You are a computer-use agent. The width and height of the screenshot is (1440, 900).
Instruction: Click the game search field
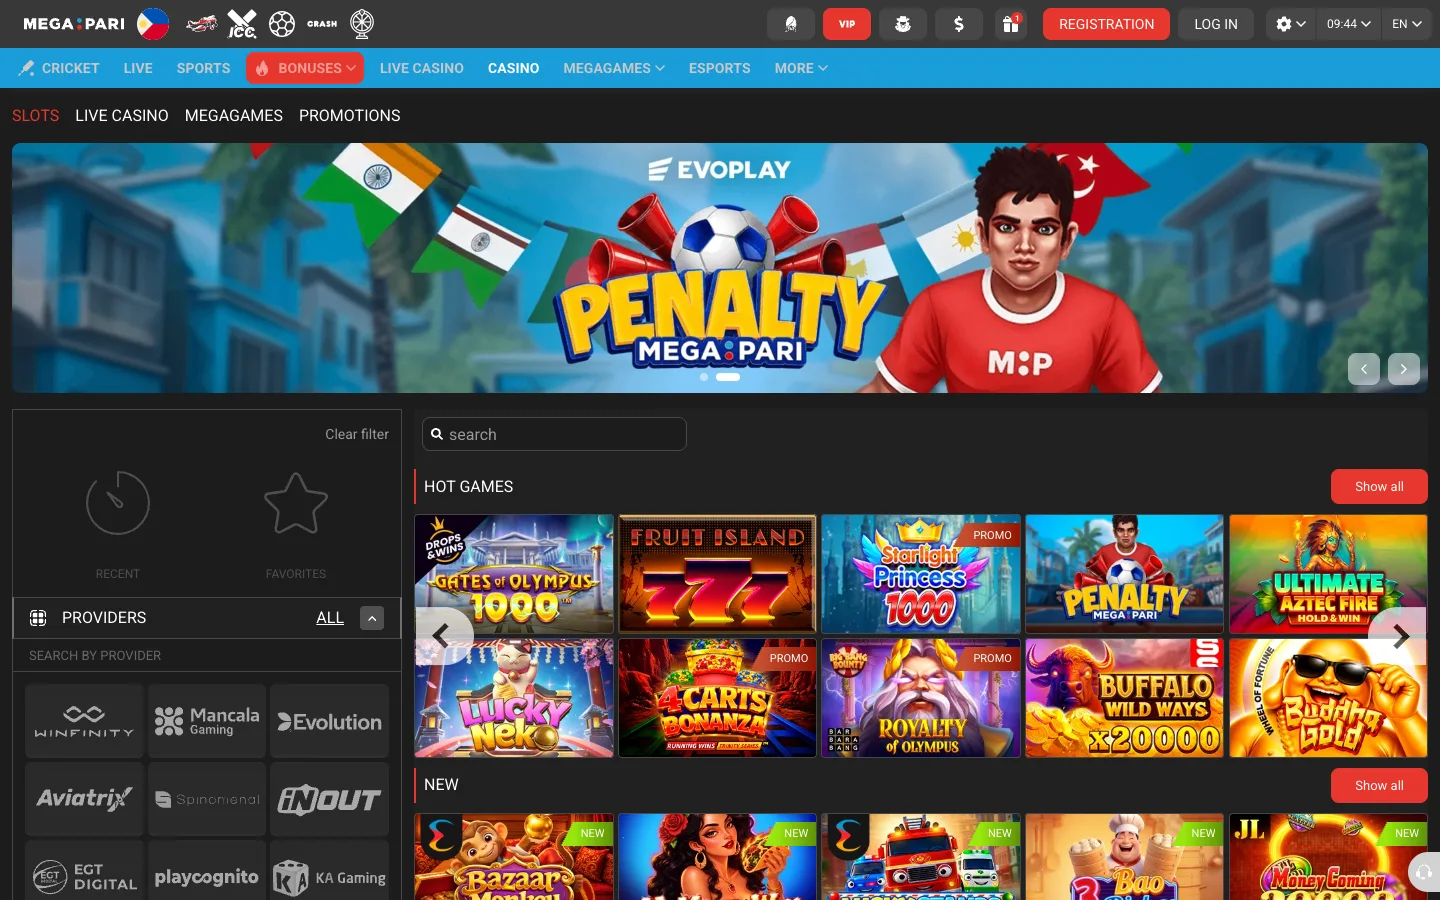pyautogui.click(x=554, y=434)
